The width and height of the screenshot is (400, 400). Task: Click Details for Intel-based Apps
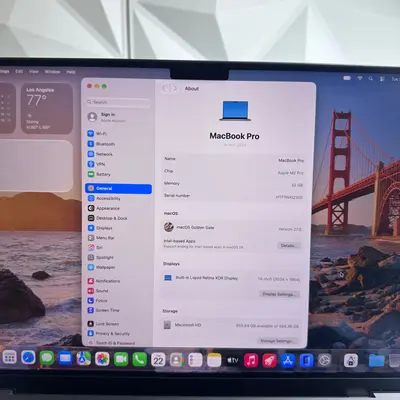coord(289,246)
